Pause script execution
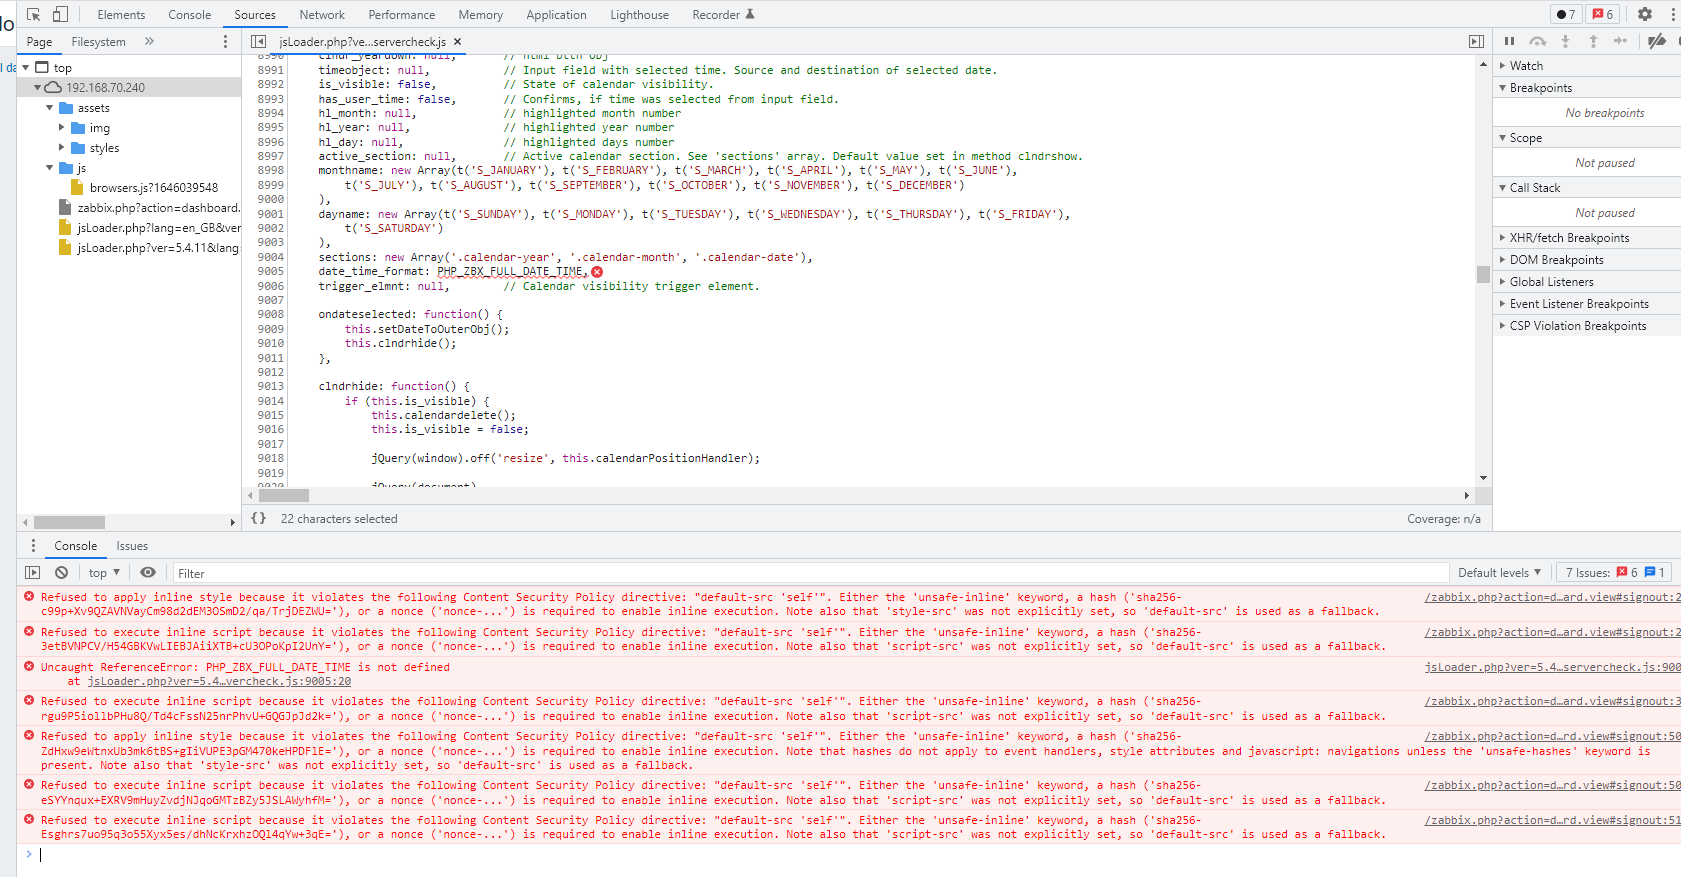This screenshot has width=1681, height=877. pyautogui.click(x=1509, y=41)
